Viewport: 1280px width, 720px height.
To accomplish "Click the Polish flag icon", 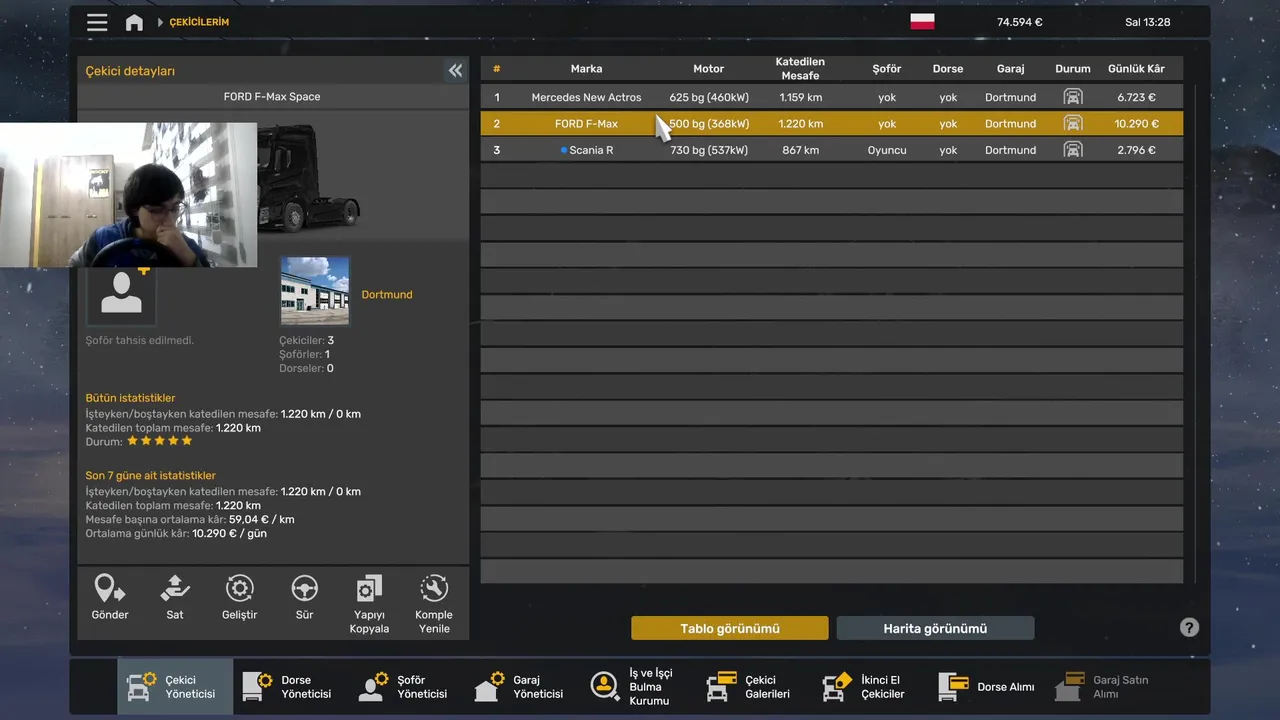I will coord(922,21).
